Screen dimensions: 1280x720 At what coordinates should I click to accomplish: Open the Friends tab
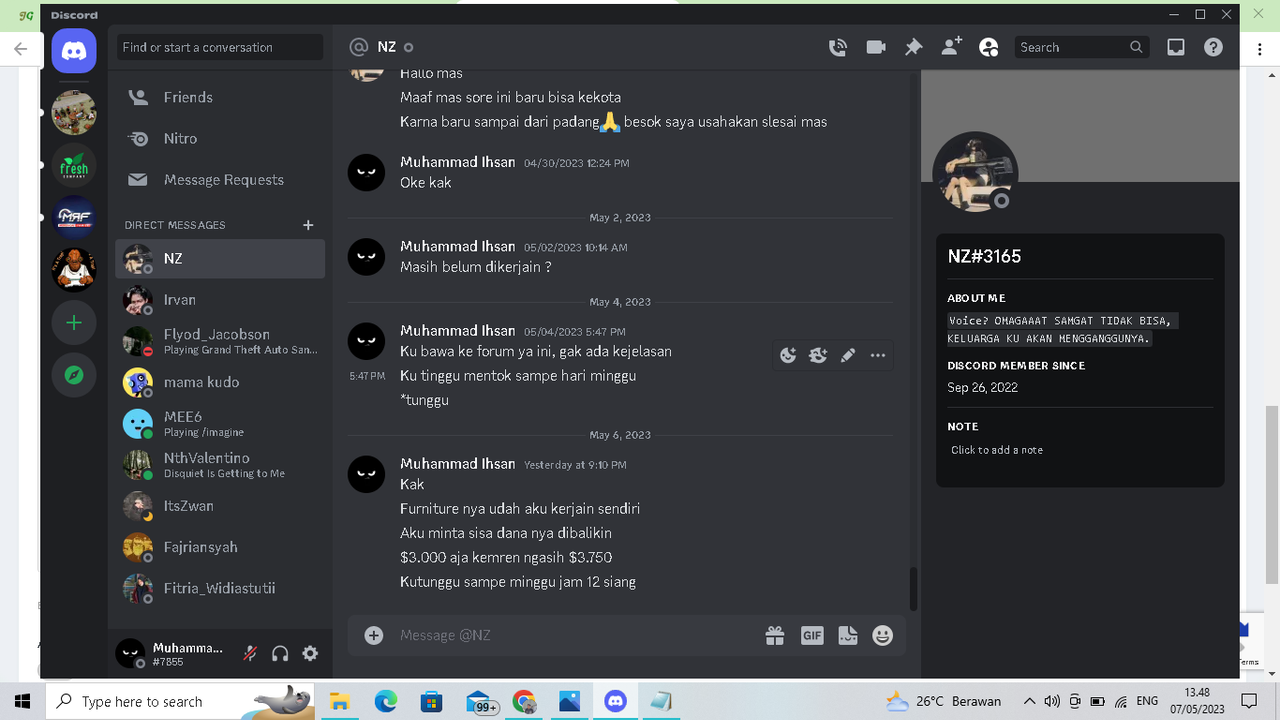220,97
